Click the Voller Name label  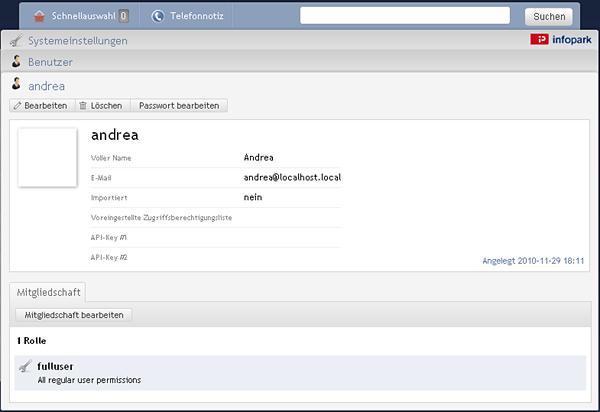click(111, 158)
